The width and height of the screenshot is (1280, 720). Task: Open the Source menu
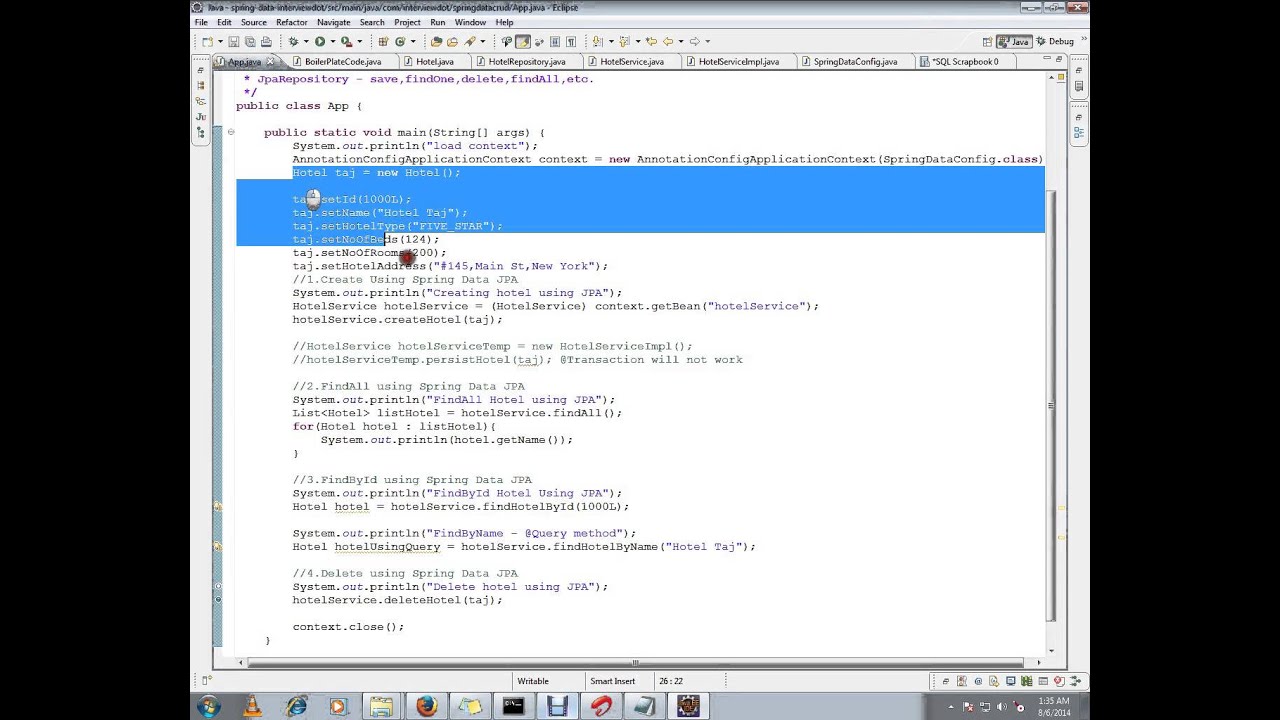coord(254,22)
